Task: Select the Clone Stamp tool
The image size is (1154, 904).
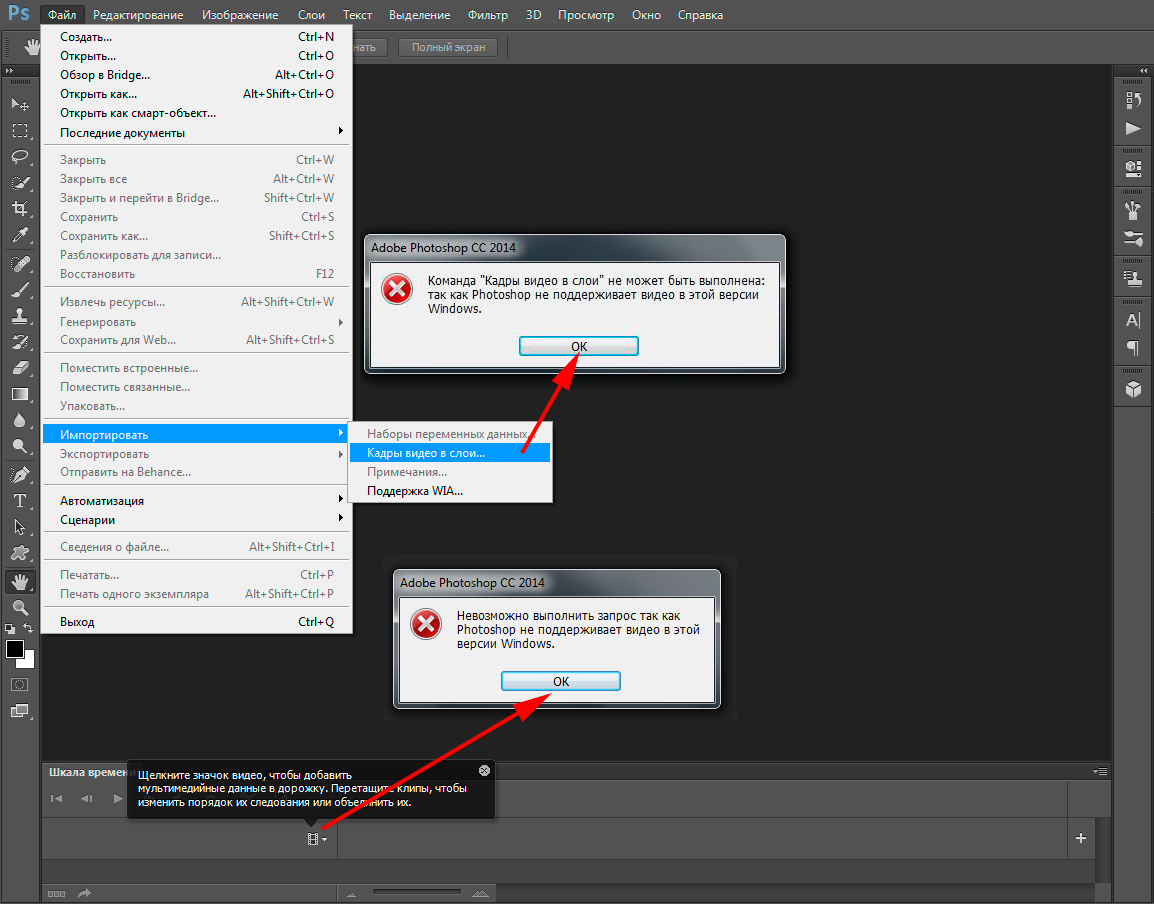Action: point(20,316)
